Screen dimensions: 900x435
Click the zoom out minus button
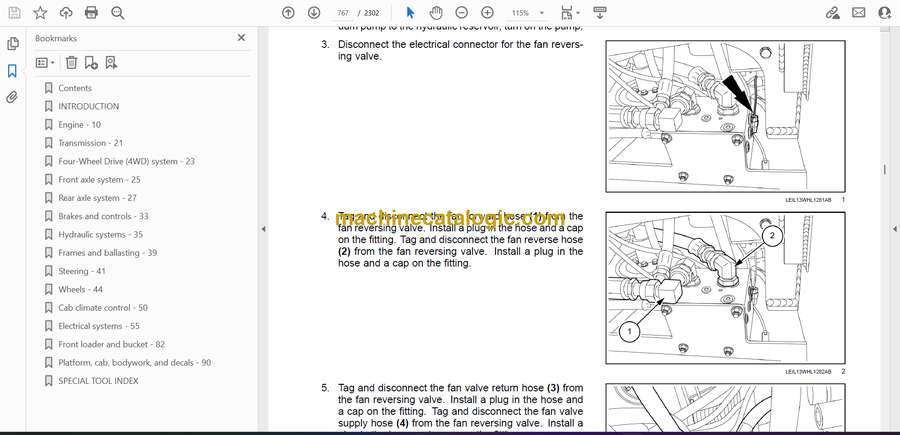pyautogui.click(x=461, y=13)
